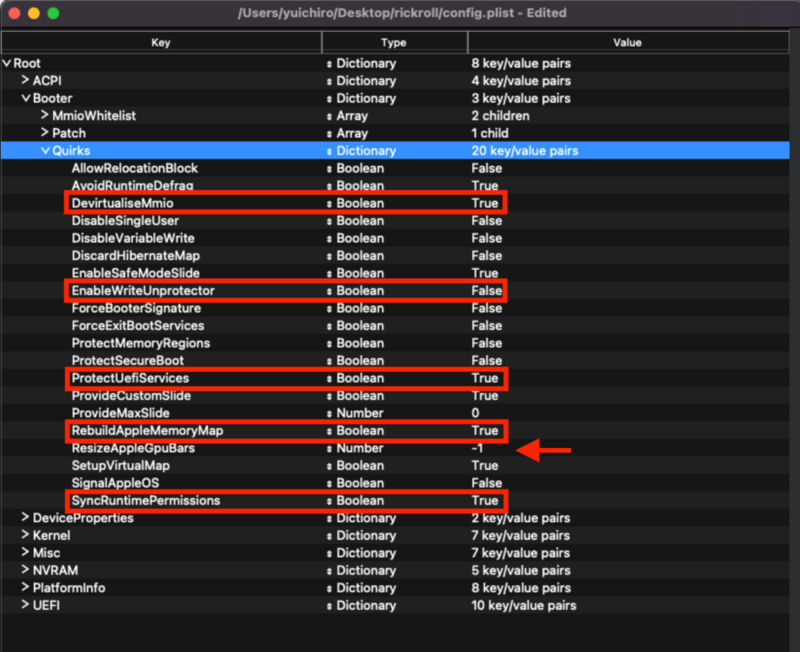The height and width of the screenshot is (652, 800).
Task: Select the ForceBooterSignature key
Action: [136, 308]
